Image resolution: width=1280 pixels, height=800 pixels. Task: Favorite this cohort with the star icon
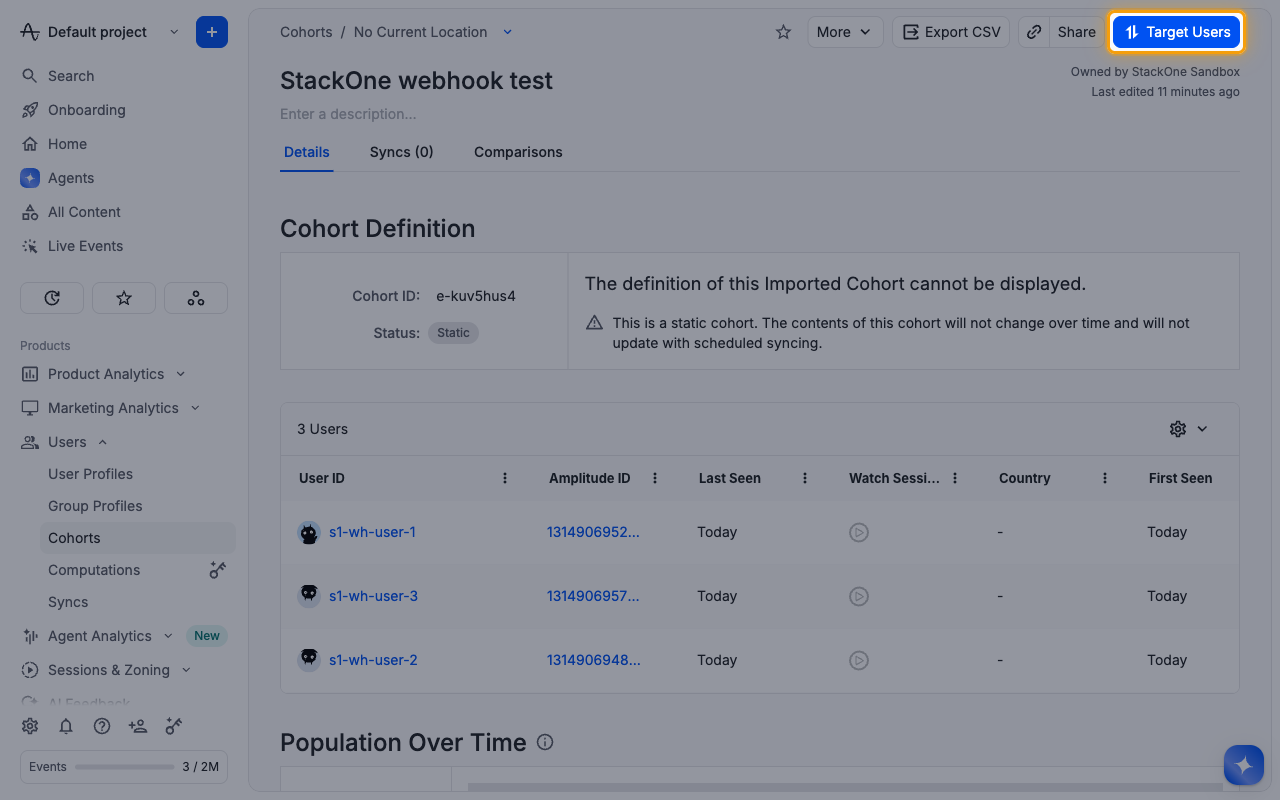[783, 32]
